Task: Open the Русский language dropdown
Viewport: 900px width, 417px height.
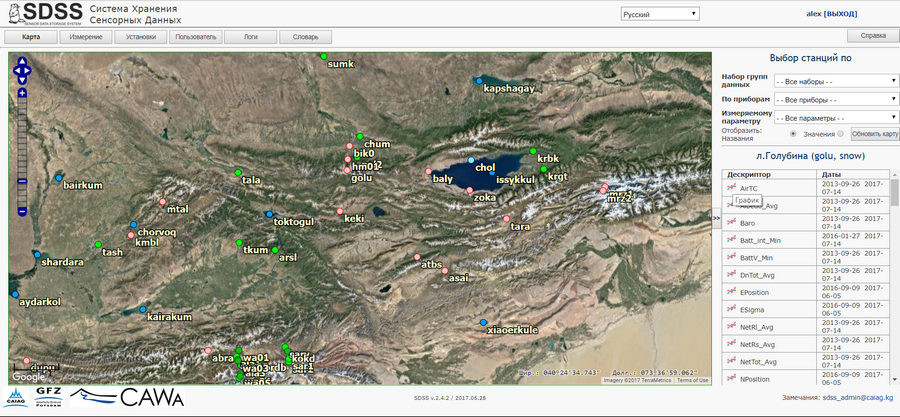Action: coord(659,14)
